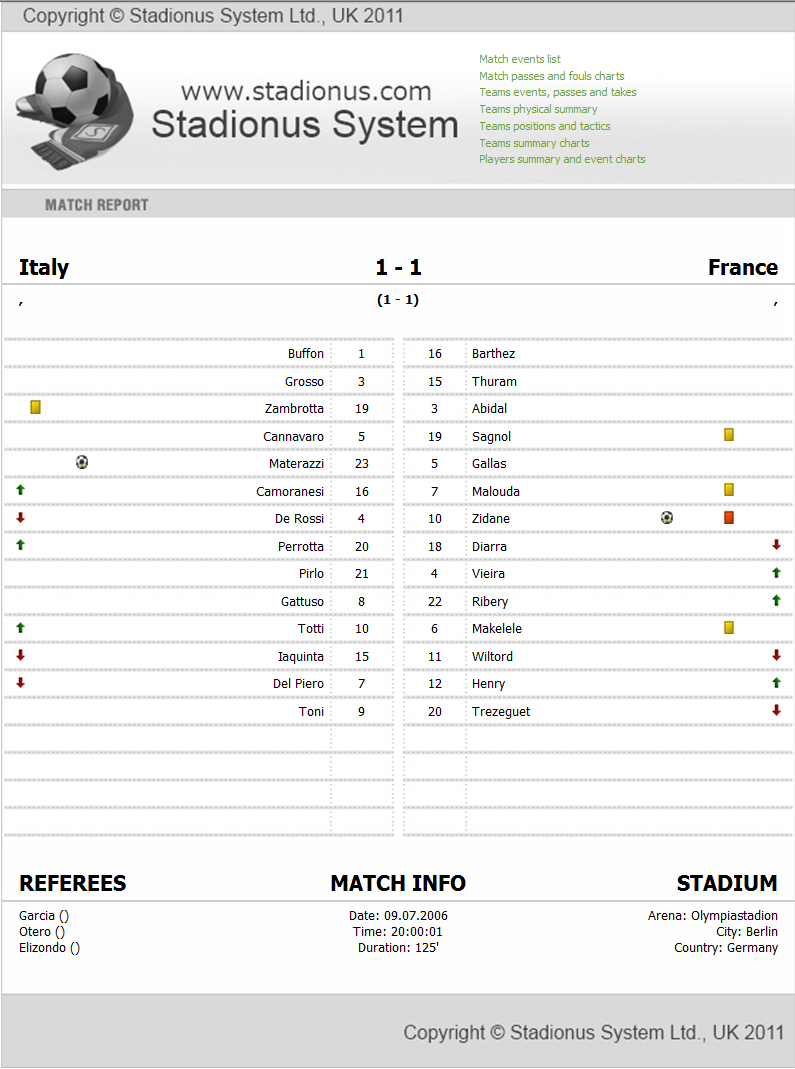The image size is (795, 1069).
Task: Click Materazzi's goal ball icon
Action: [x=82, y=462]
